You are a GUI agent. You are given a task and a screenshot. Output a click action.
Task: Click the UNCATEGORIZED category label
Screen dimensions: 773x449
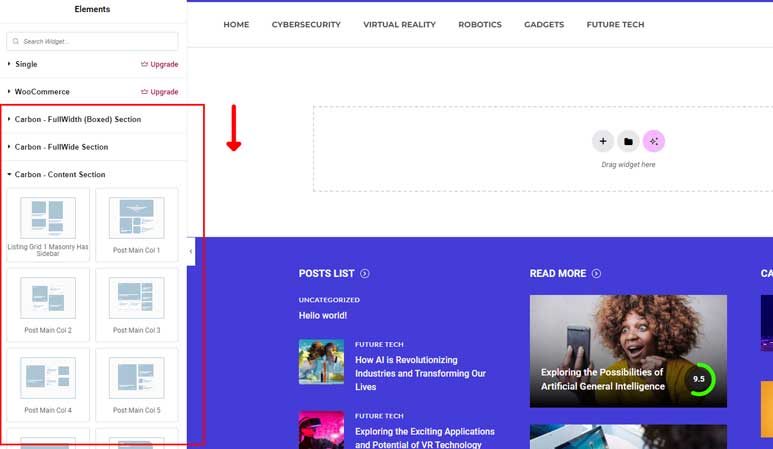click(x=329, y=300)
